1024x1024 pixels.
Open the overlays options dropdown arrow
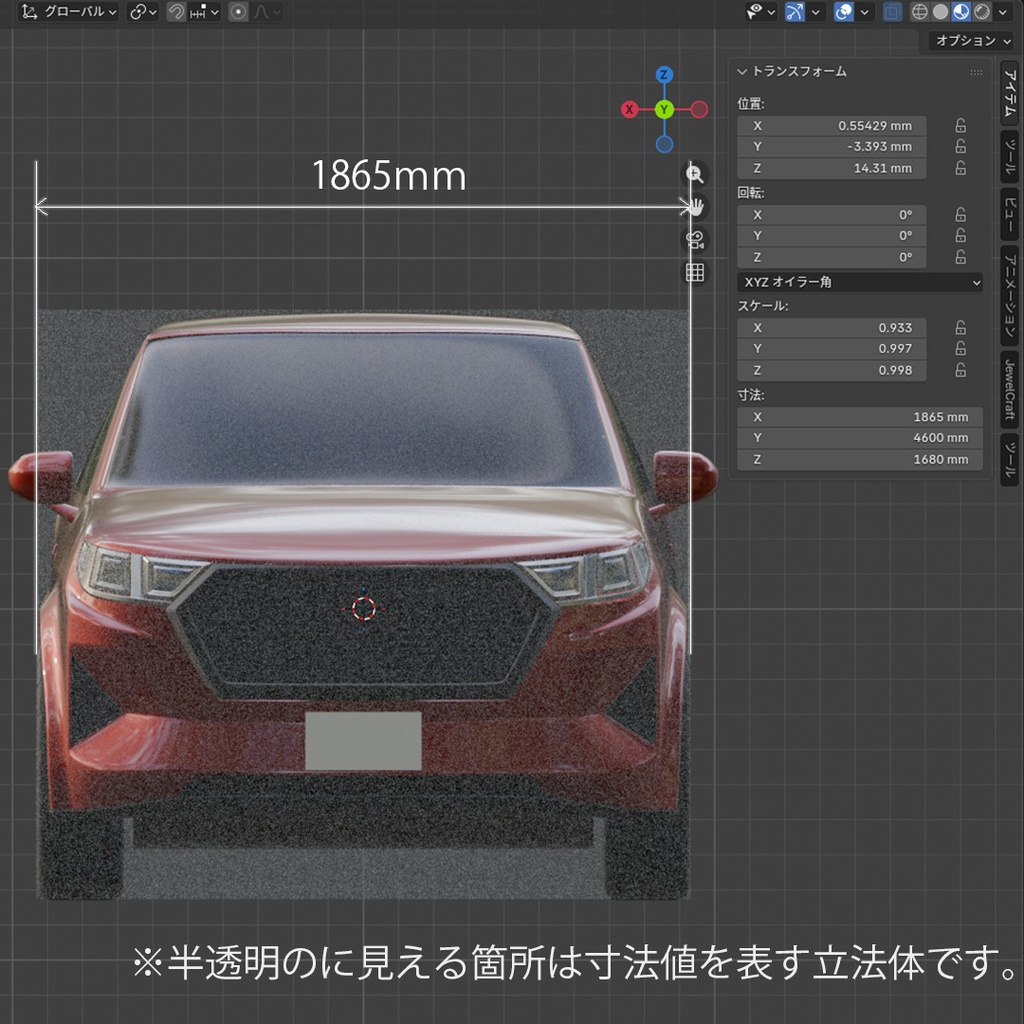pos(865,12)
